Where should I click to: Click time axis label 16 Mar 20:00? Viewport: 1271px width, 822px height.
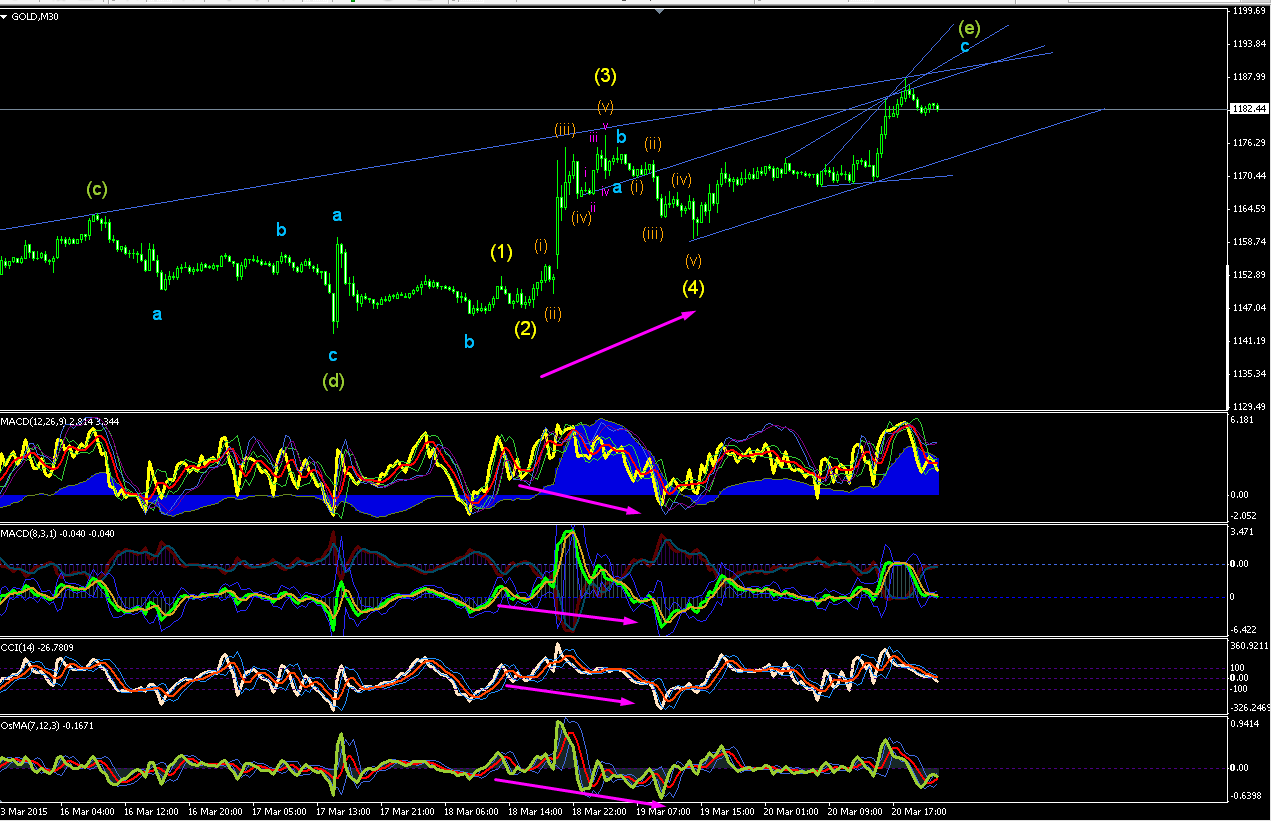click(x=216, y=811)
